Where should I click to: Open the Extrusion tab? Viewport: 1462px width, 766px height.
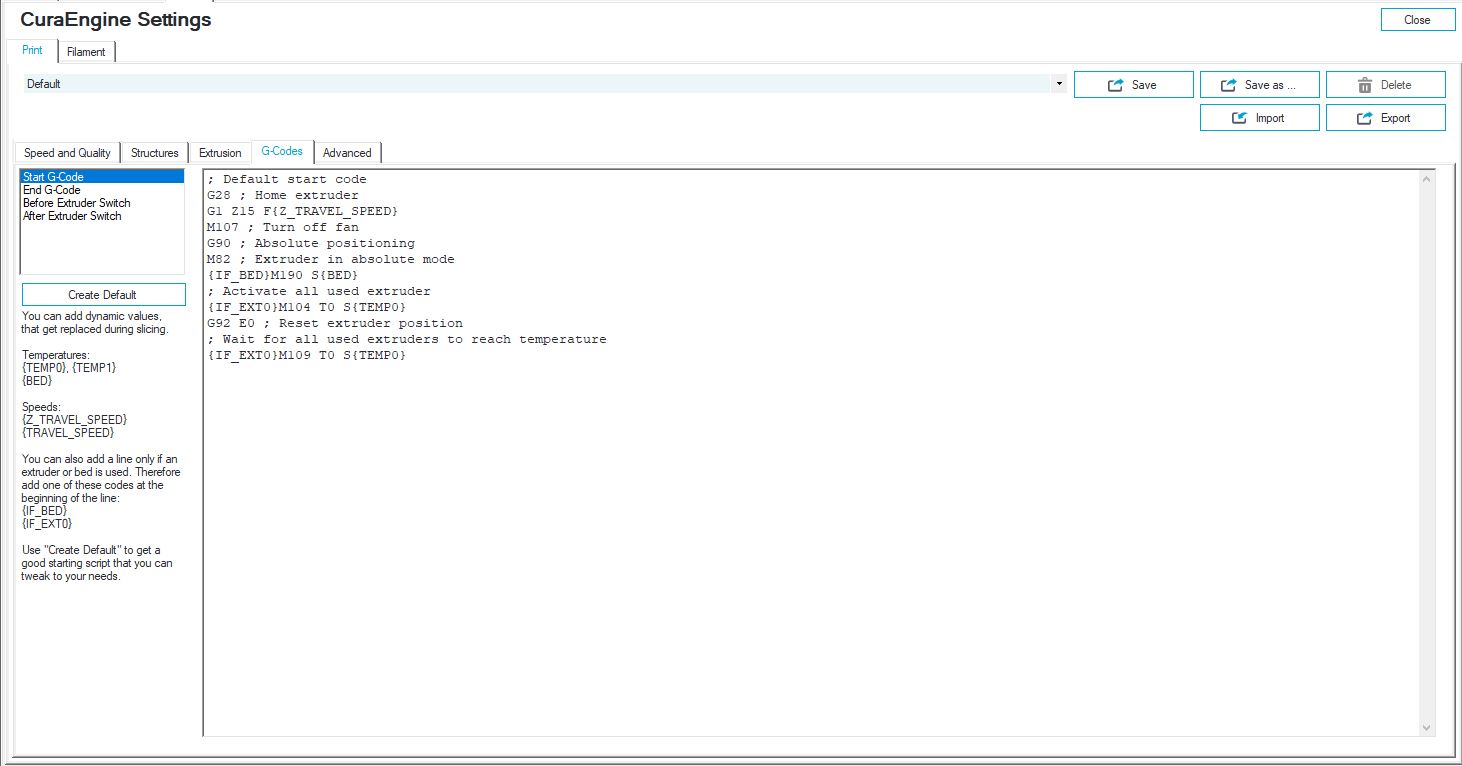pos(220,153)
